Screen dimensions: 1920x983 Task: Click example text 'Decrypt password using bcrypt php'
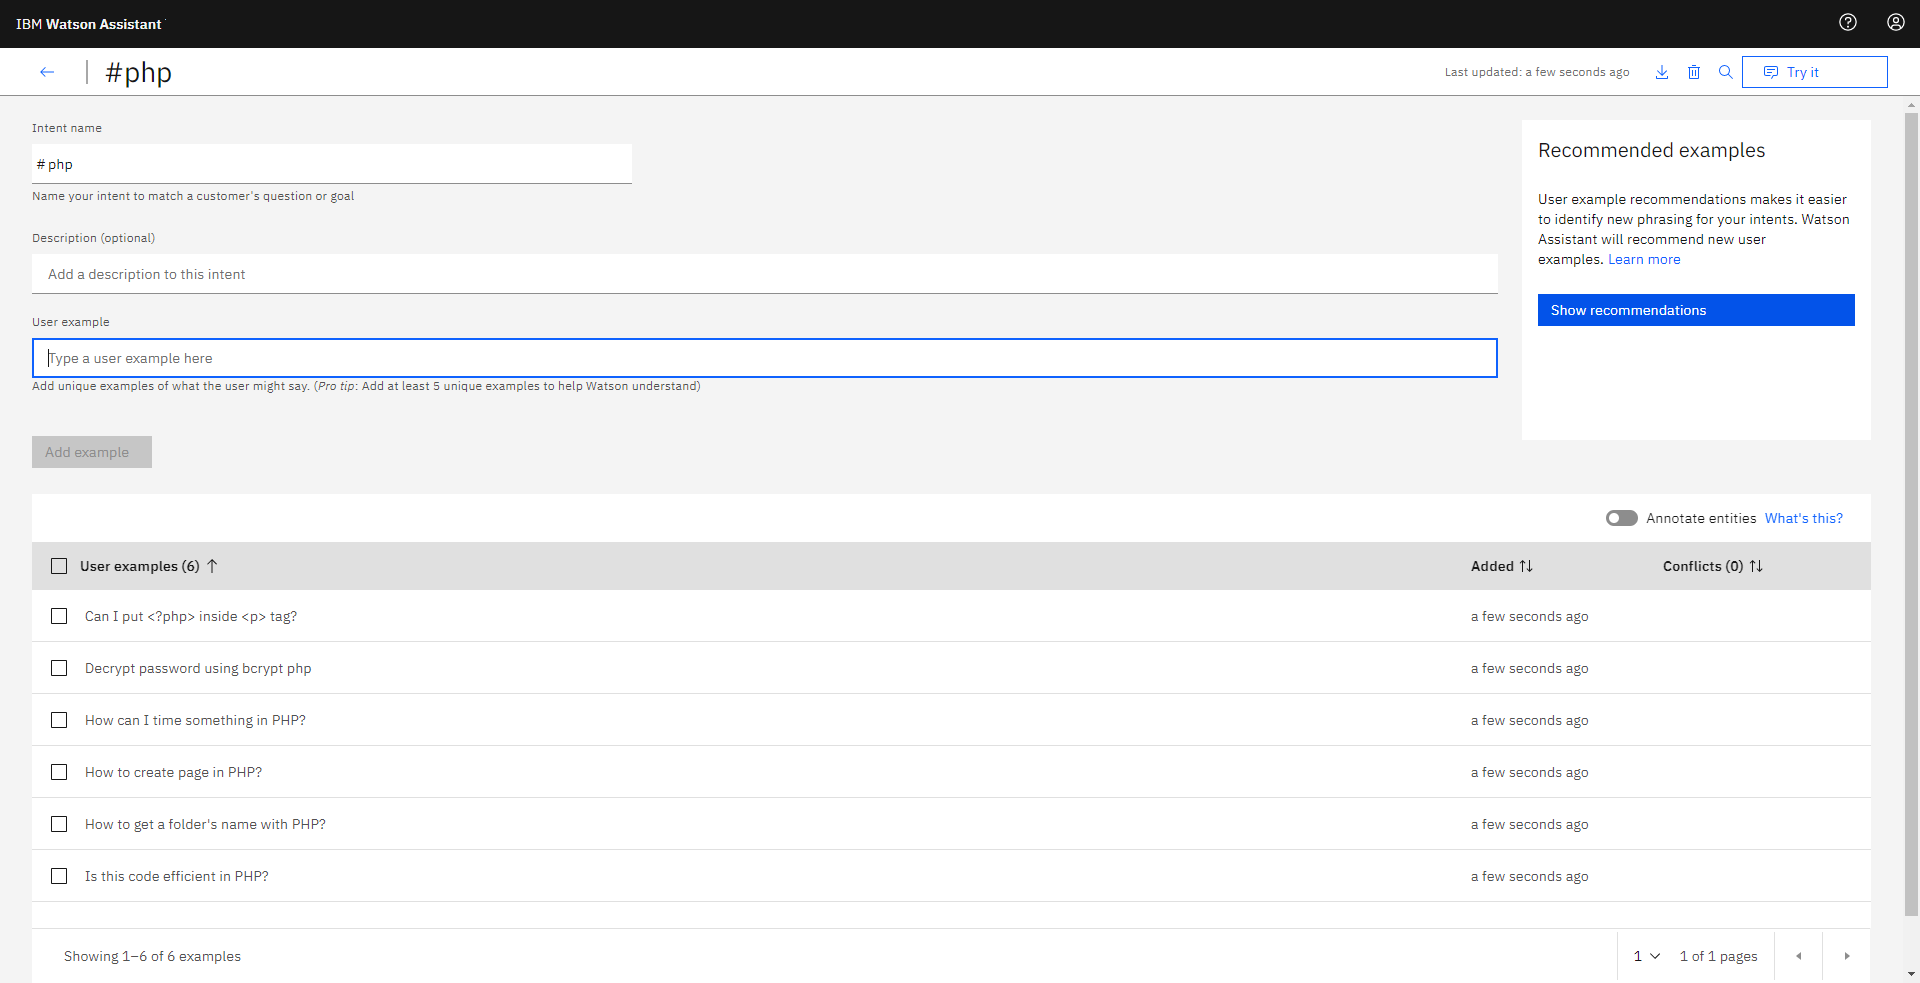coord(198,668)
